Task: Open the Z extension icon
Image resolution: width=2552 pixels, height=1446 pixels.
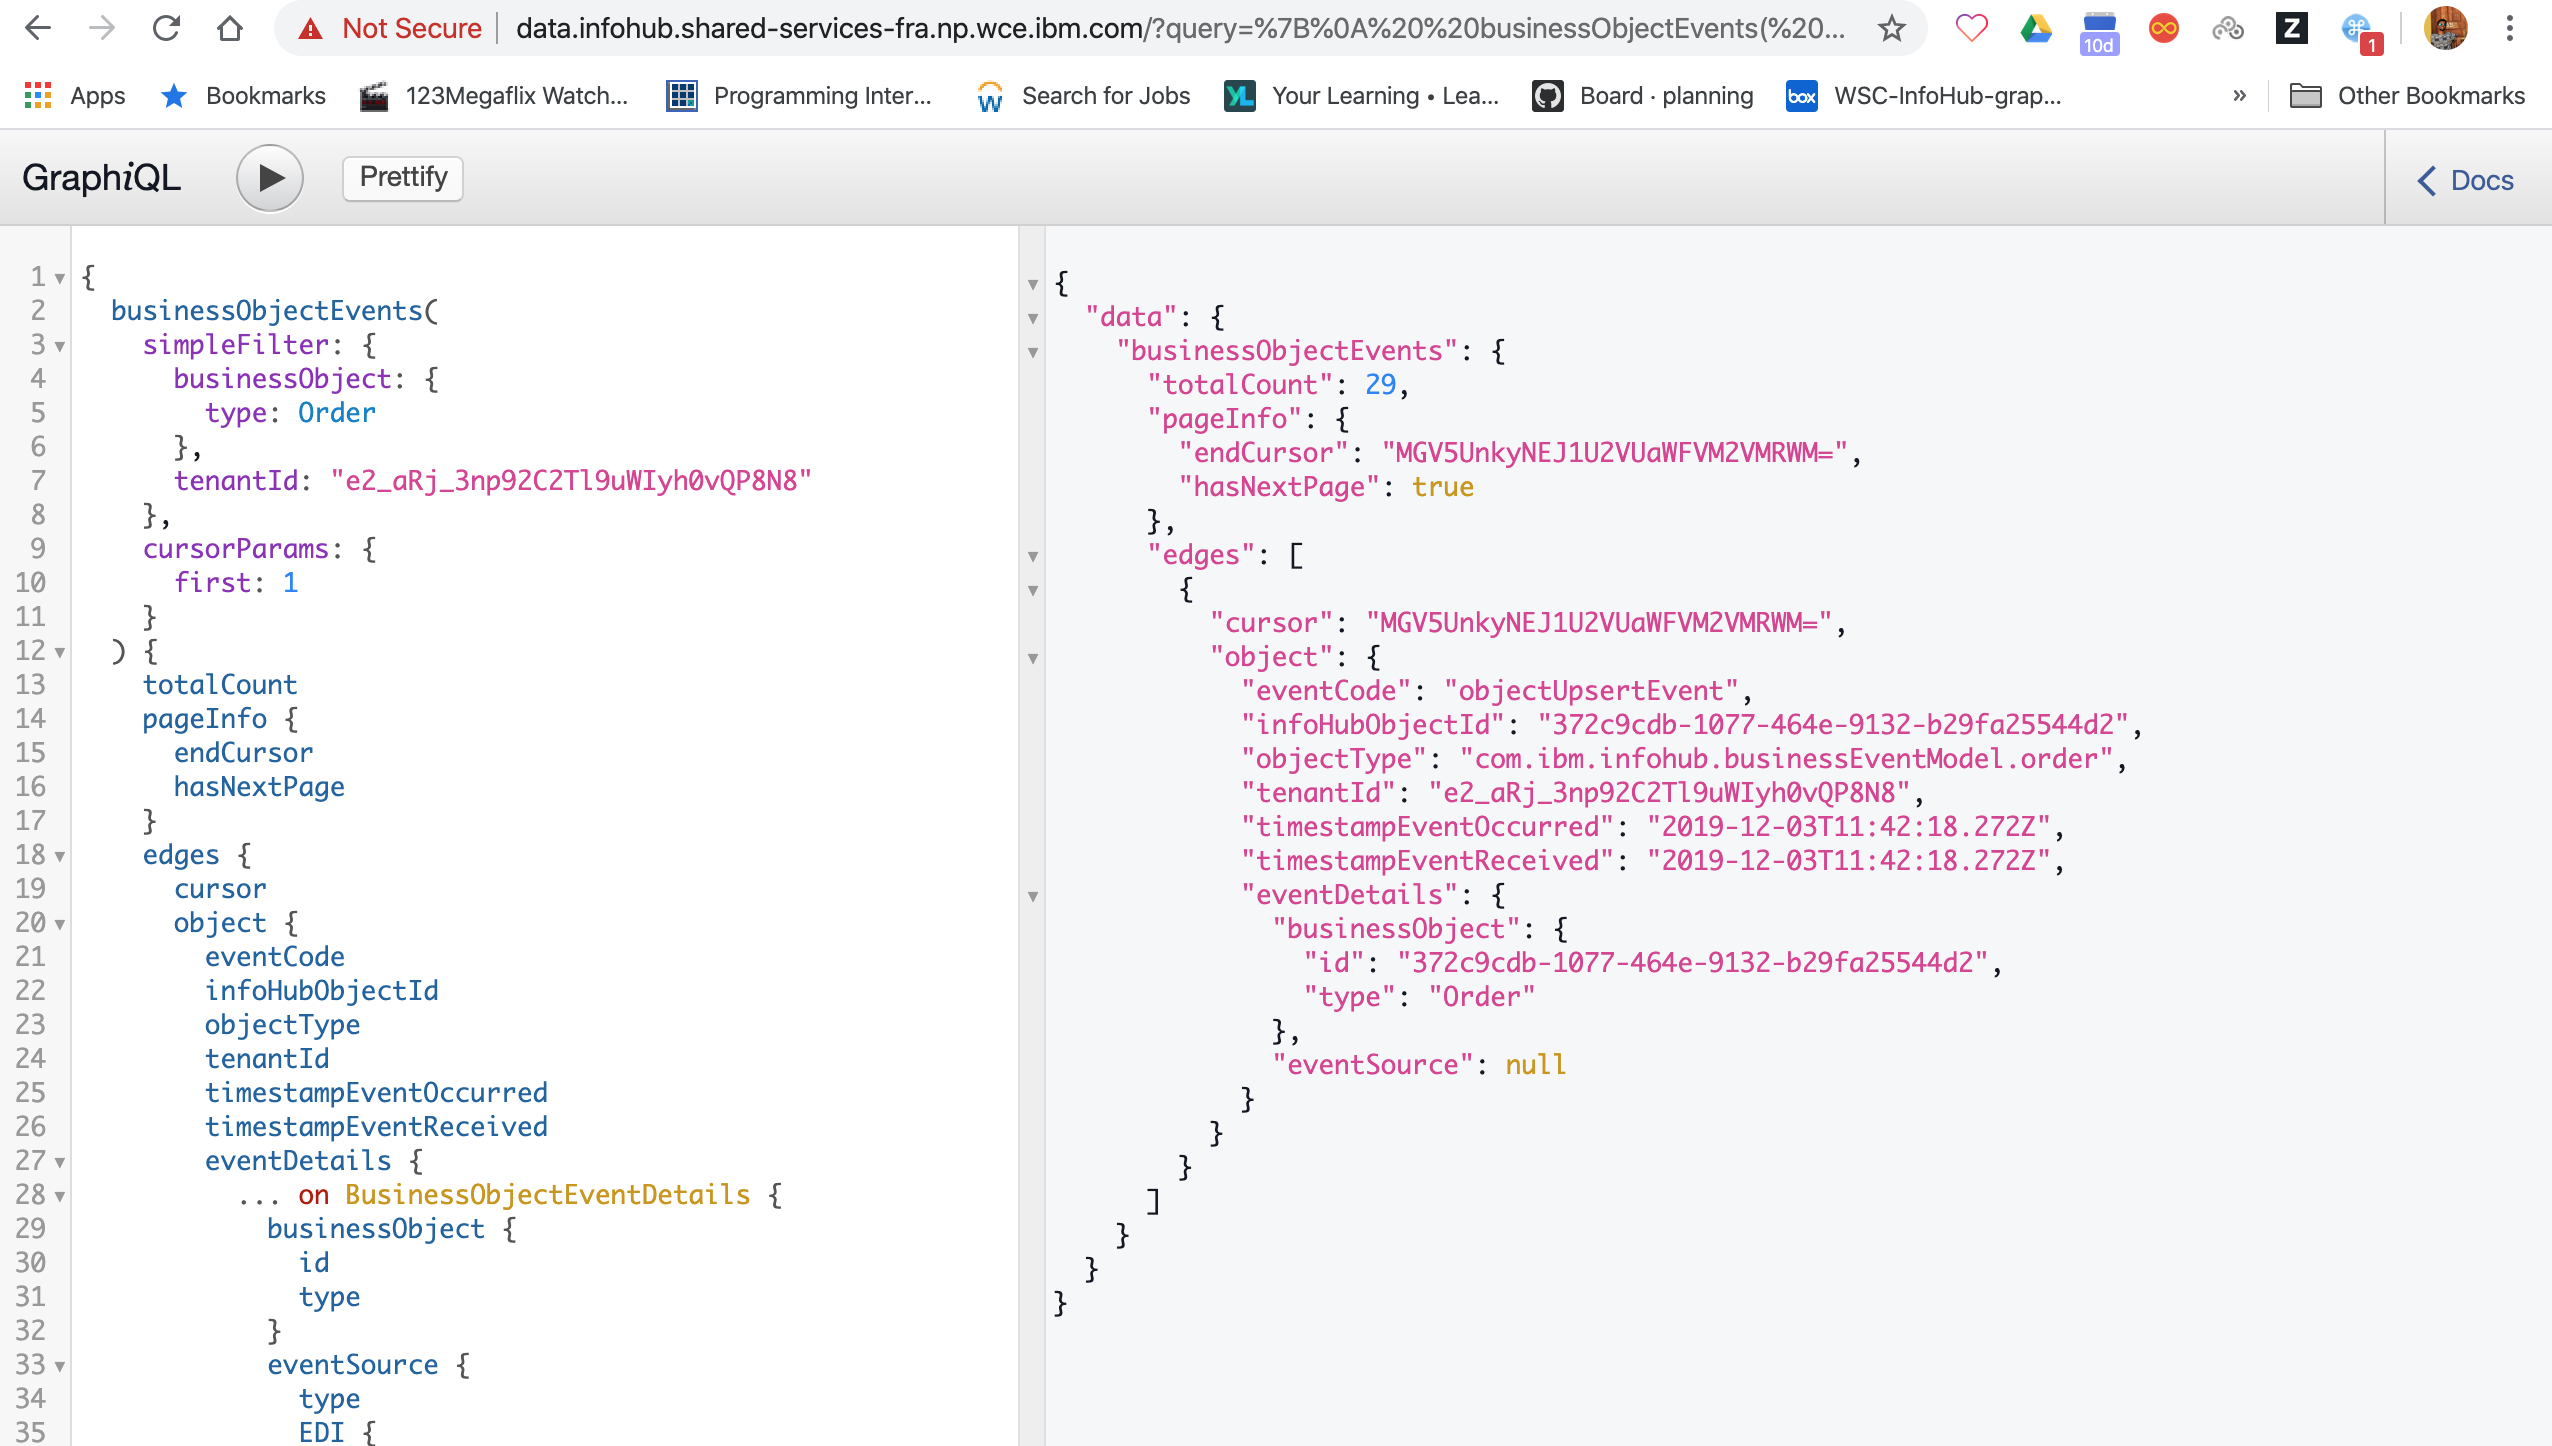Action: 2291,28
